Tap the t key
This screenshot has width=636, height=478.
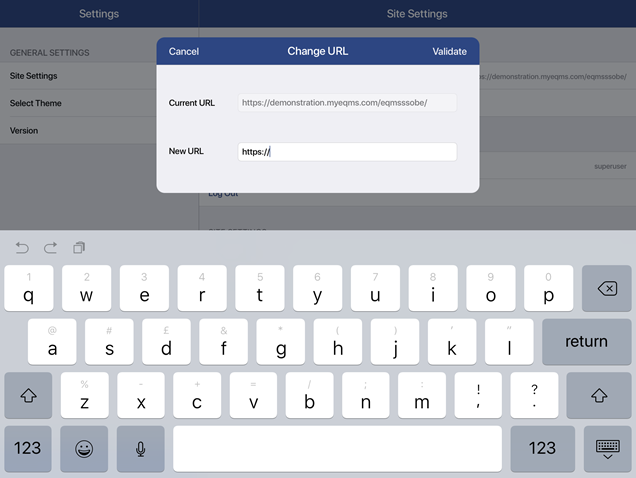(x=260, y=289)
